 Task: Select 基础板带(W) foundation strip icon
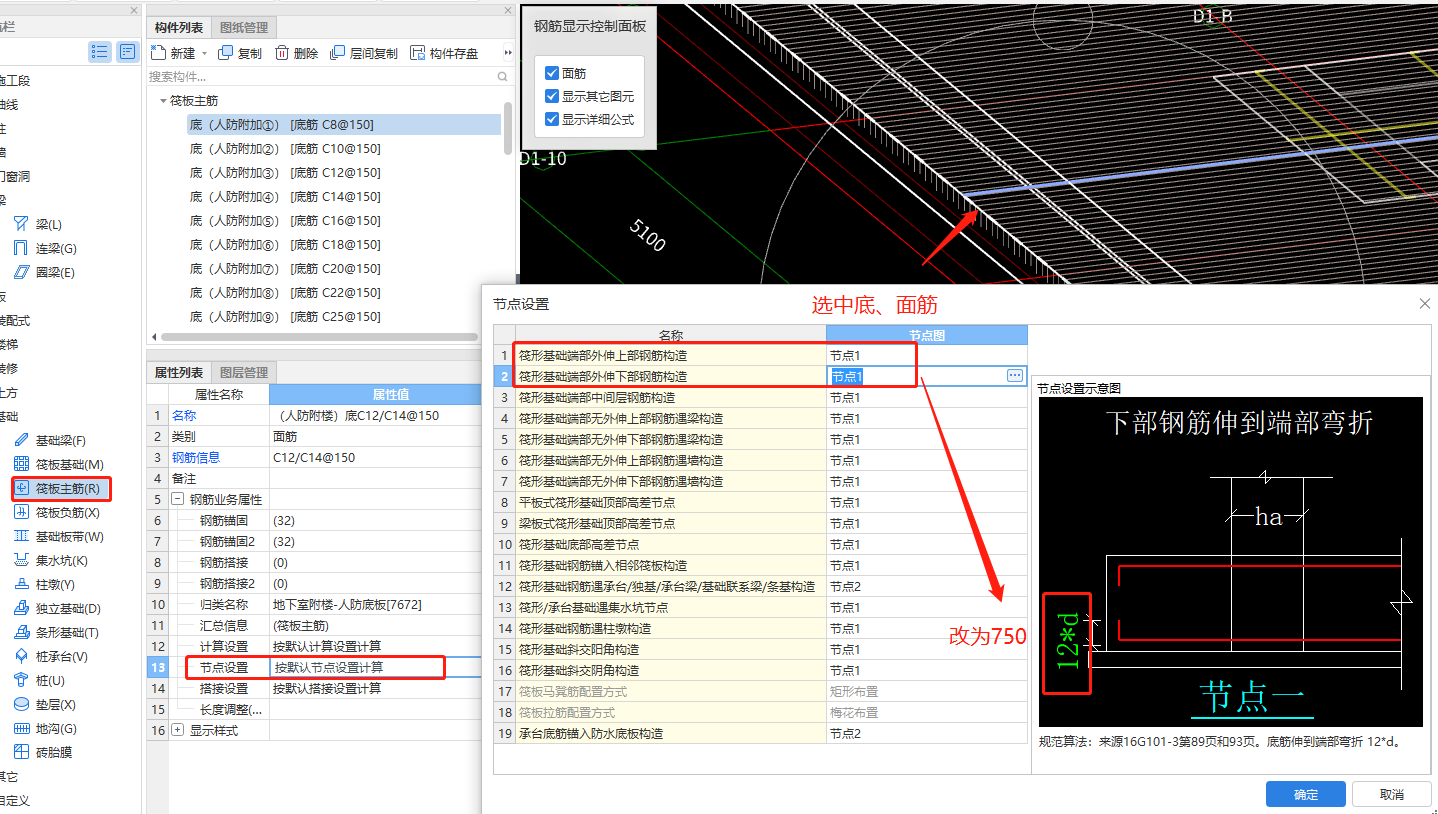(x=21, y=536)
